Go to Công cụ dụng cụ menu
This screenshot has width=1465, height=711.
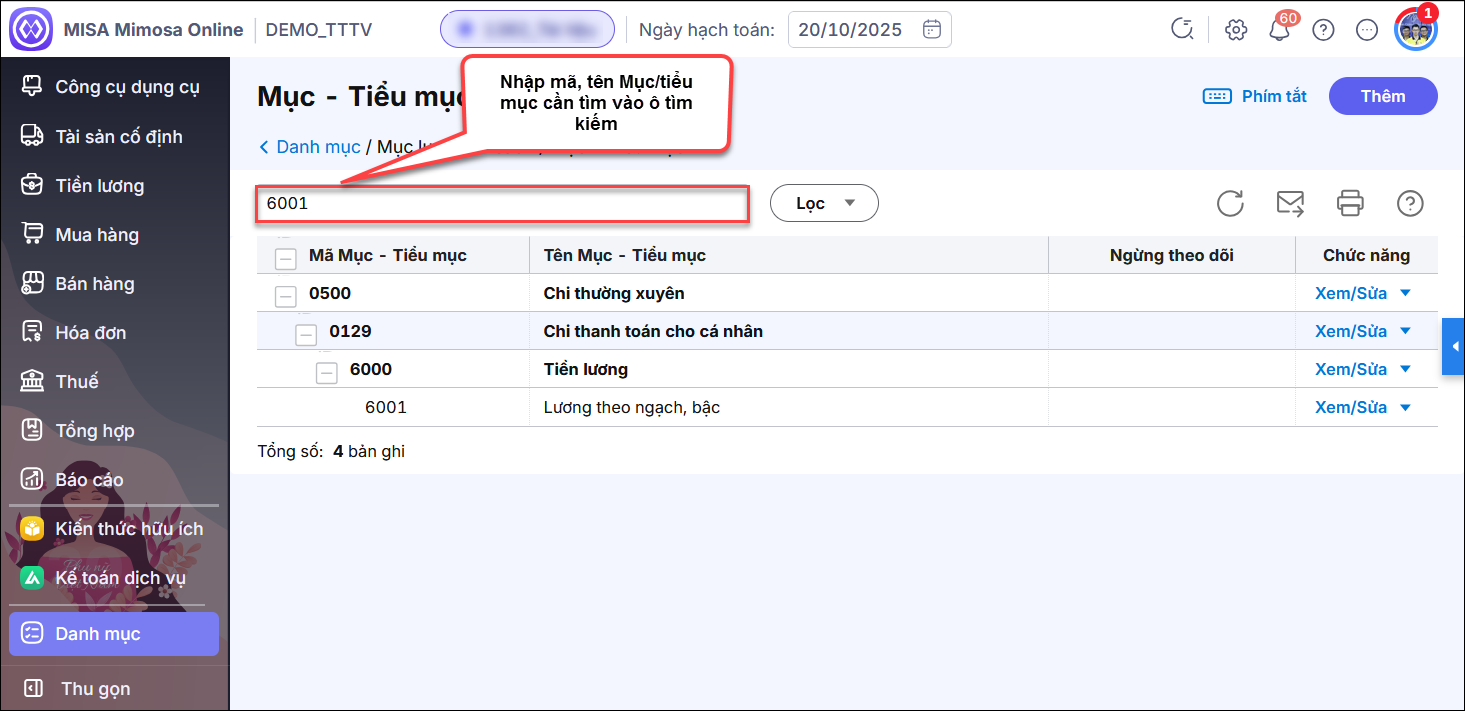(x=127, y=87)
